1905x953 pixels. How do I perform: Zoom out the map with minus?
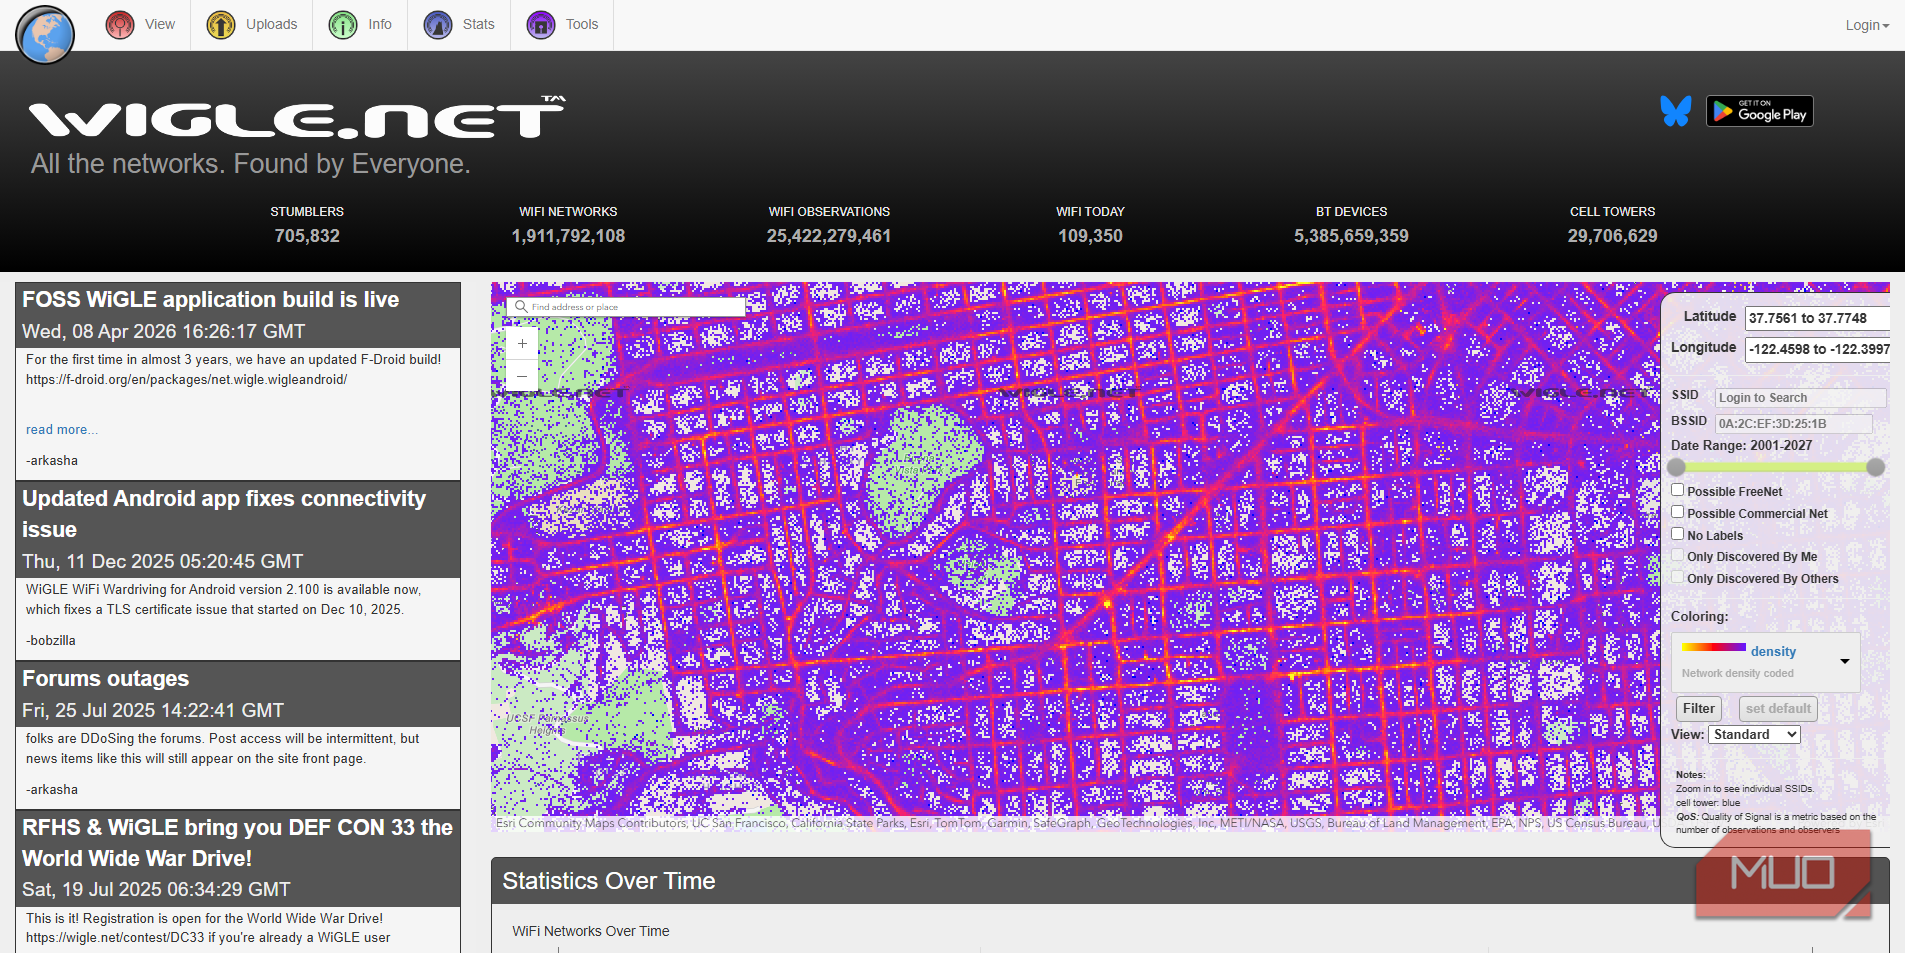pos(522,376)
